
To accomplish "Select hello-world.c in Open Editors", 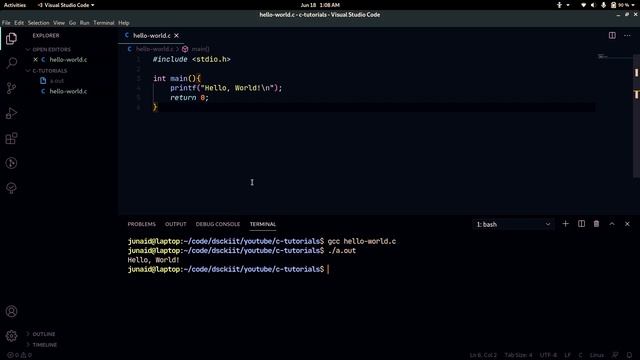I will [68, 60].
